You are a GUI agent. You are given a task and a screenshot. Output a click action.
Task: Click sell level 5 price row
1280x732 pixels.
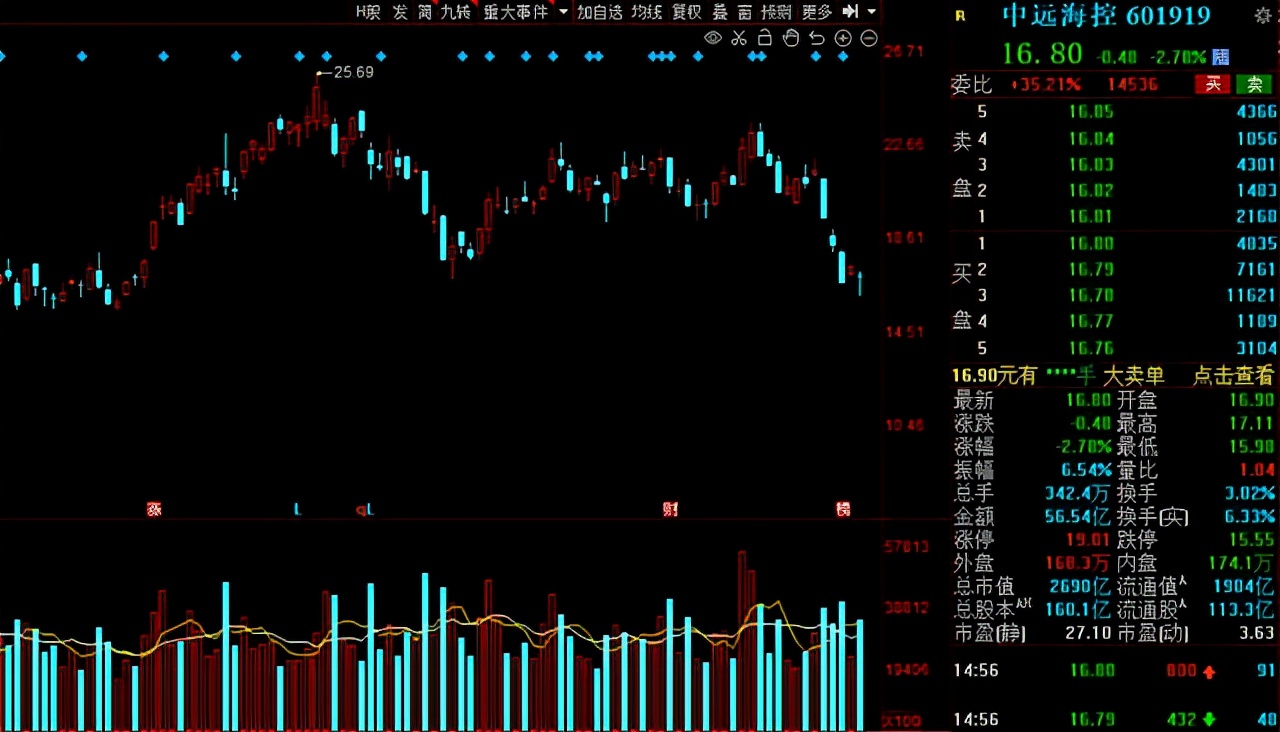click(1114, 112)
